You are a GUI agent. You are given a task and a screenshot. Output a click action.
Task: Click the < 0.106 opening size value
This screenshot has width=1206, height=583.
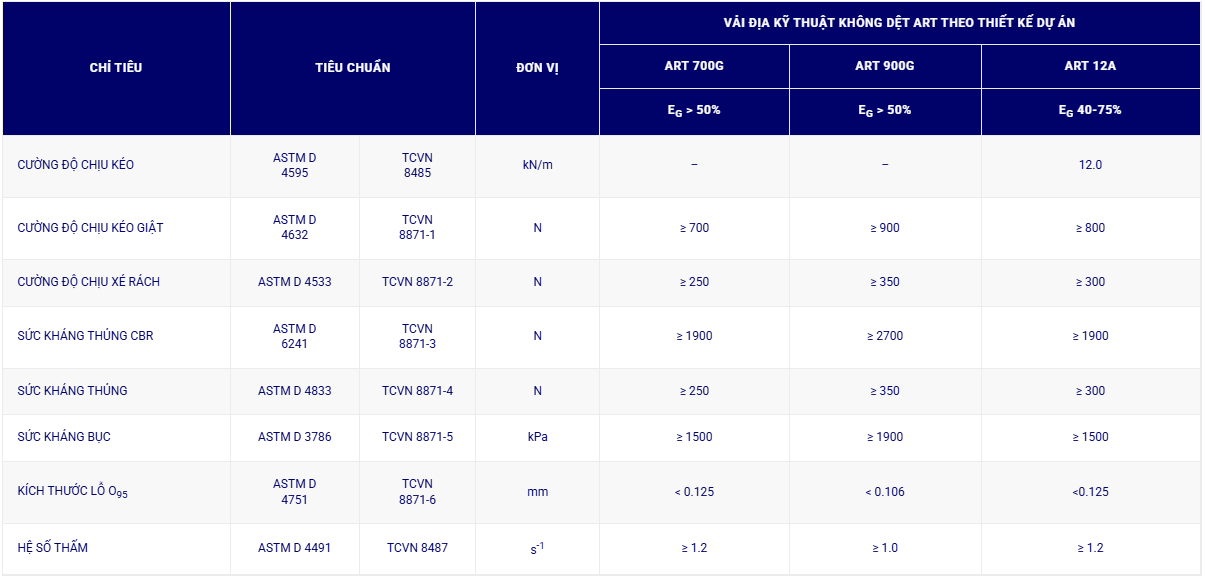(884, 492)
